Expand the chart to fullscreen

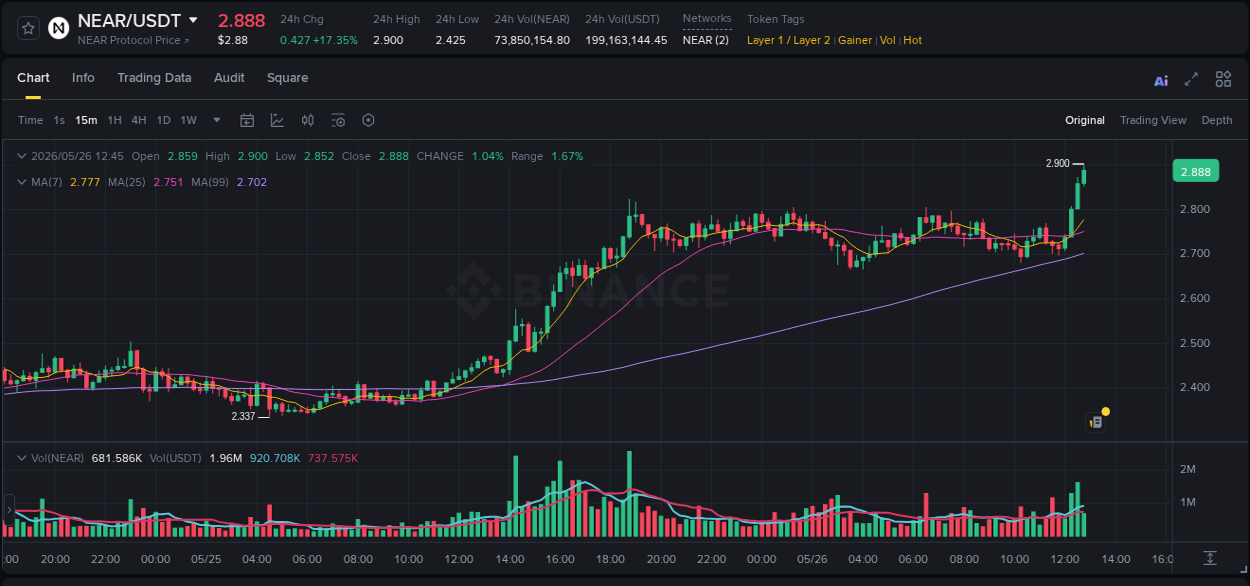pyautogui.click(x=1191, y=79)
